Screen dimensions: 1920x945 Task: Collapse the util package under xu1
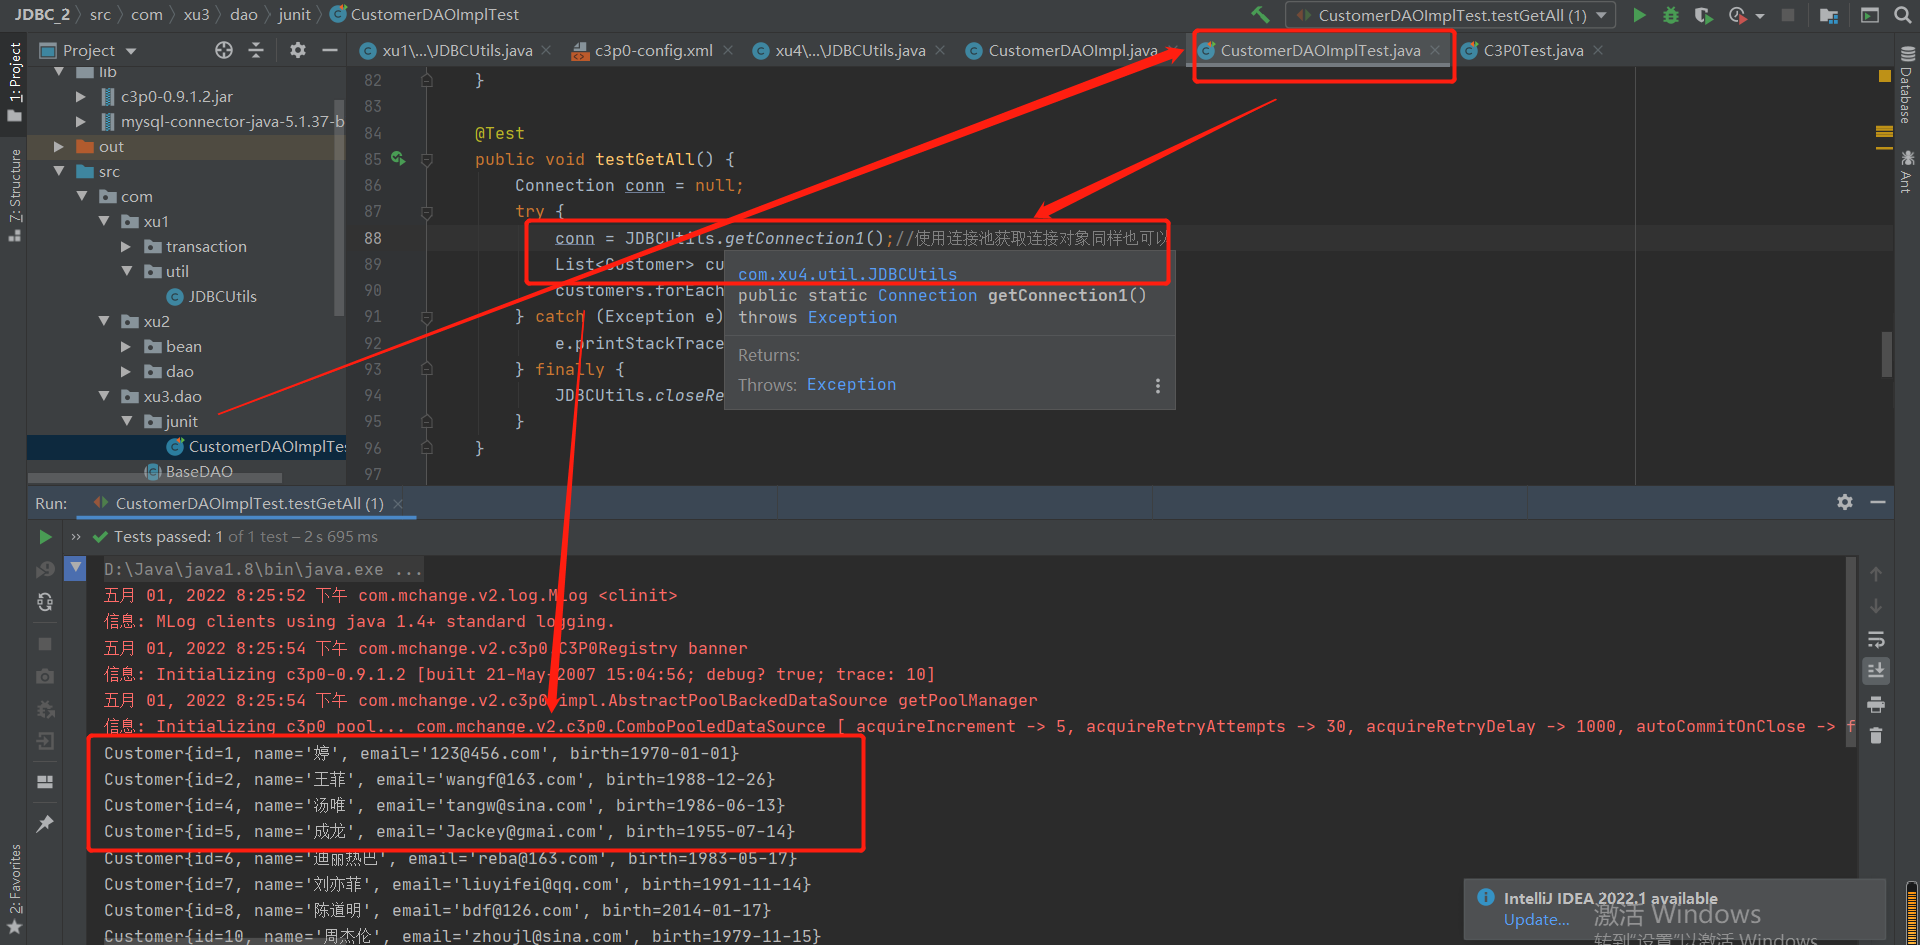point(126,272)
